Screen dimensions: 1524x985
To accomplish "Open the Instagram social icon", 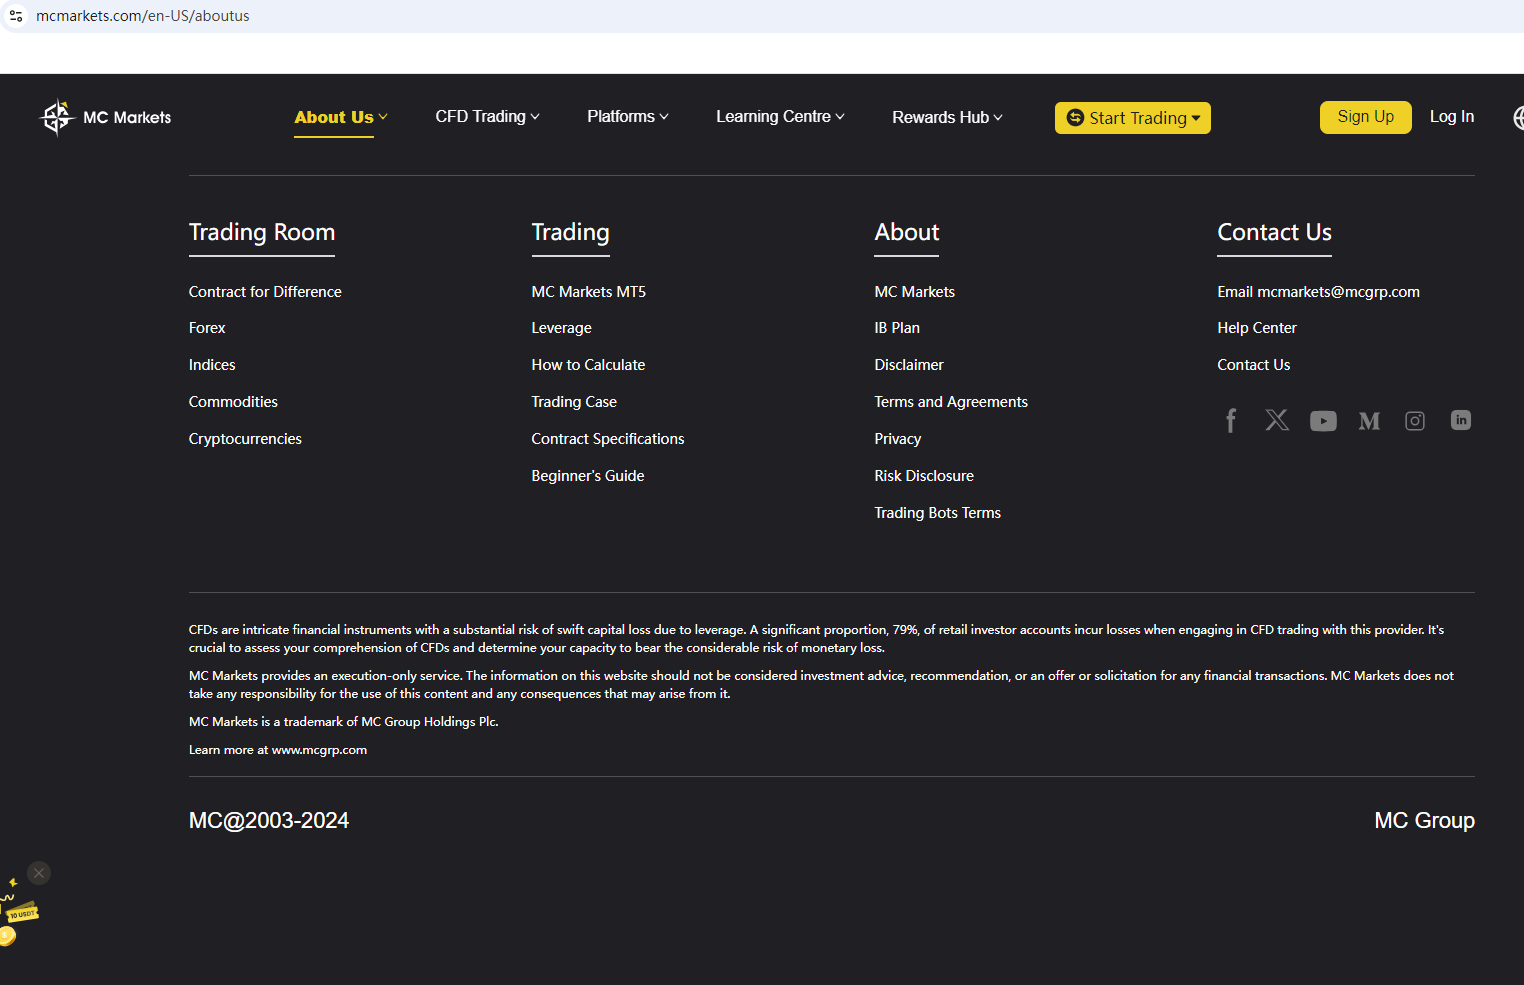I will click(1415, 421).
